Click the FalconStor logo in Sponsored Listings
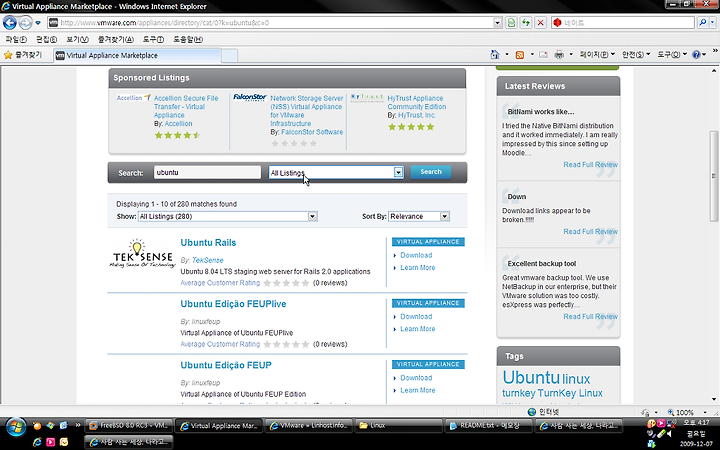Viewport: 720px width, 450px height. point(250,97)
